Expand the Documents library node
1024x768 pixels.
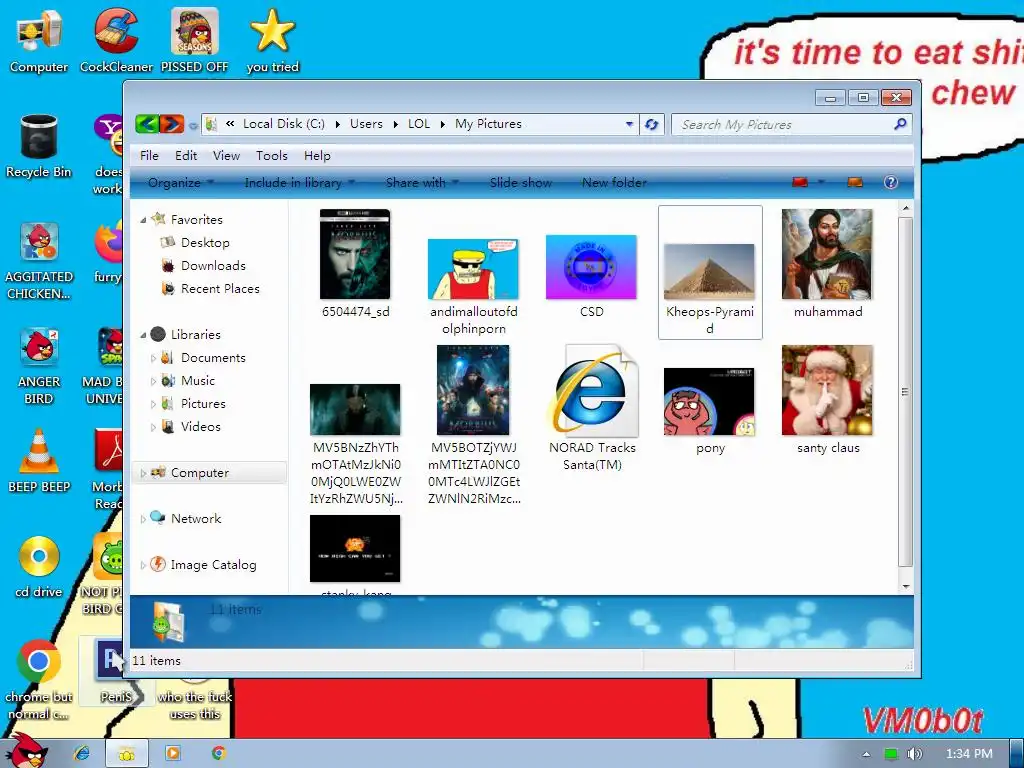pos(153,358)
